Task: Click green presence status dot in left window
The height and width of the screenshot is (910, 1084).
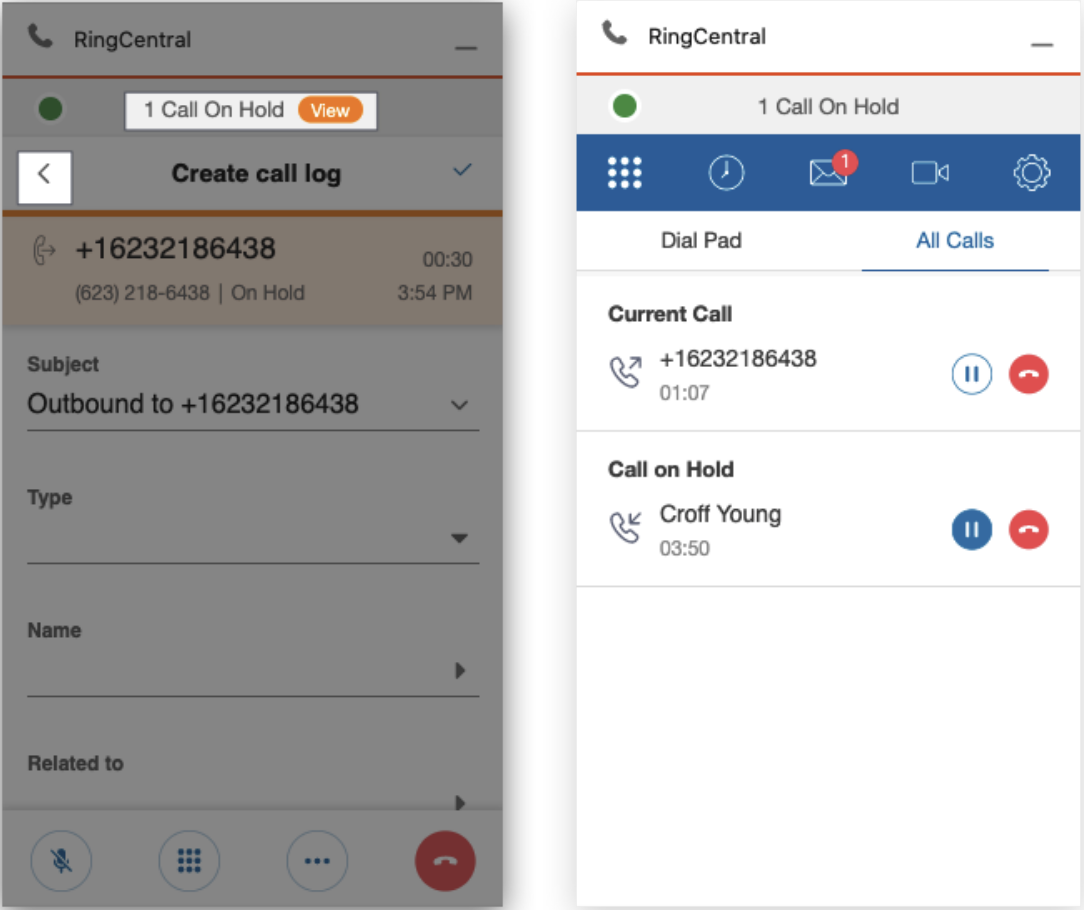Action: [x=50, y=109]
